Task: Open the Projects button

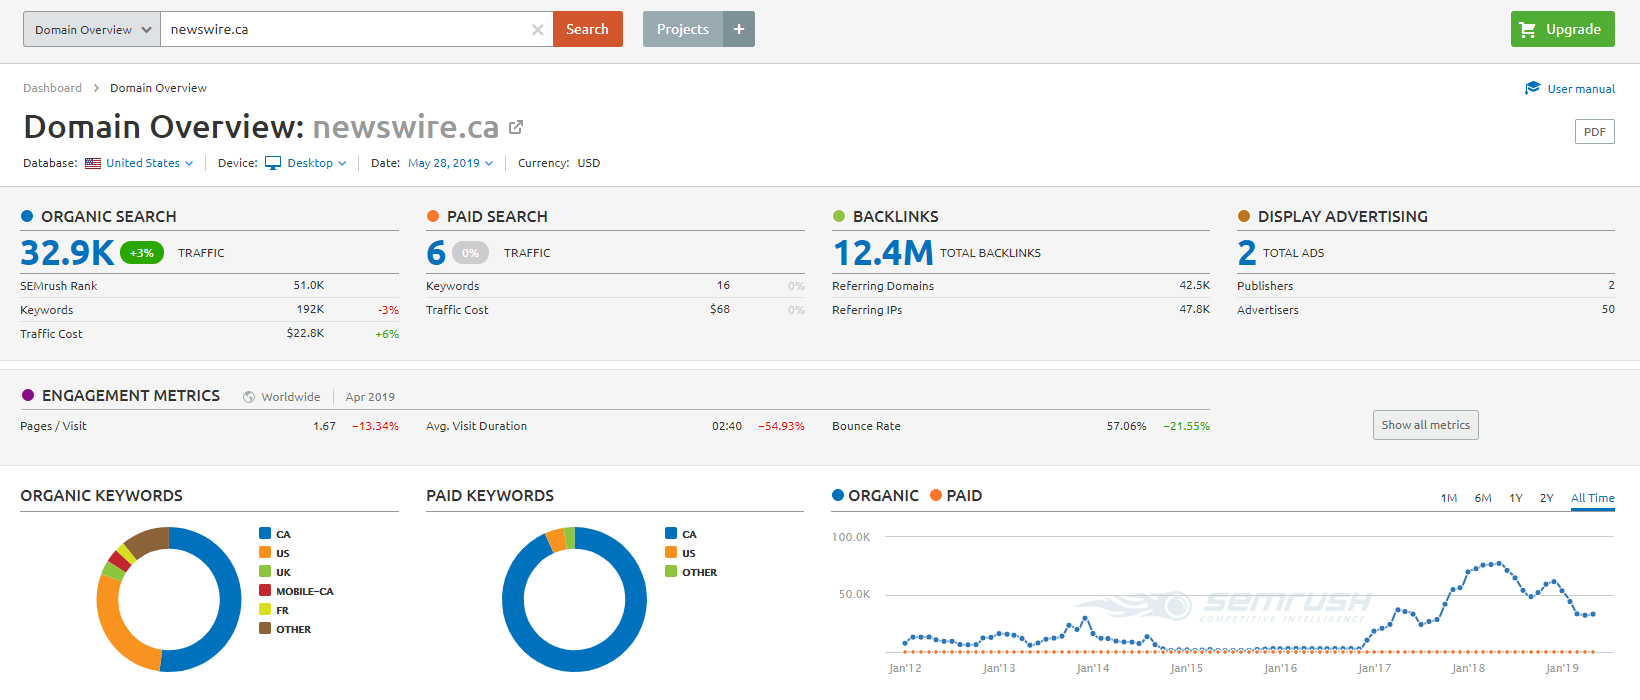Action: coord(683,29)
